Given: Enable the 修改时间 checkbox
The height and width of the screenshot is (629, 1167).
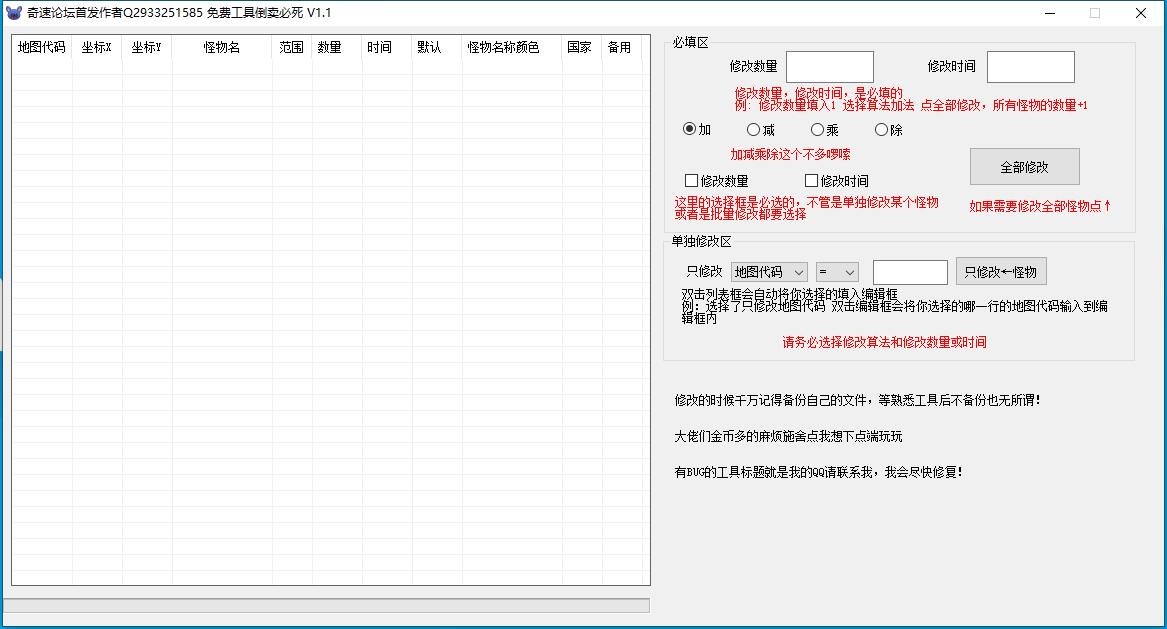Looking at the screenshot, I should click(x=809, y=179).
